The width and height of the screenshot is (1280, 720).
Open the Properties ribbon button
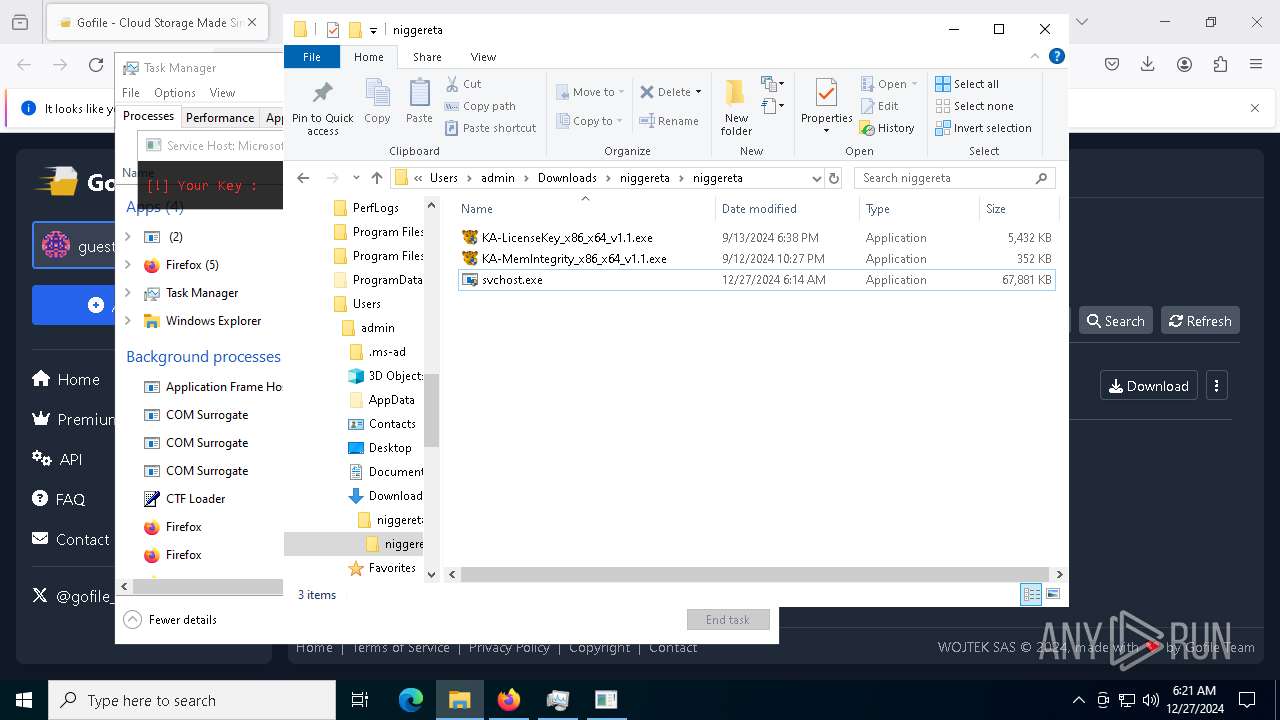tap(826, 106)
